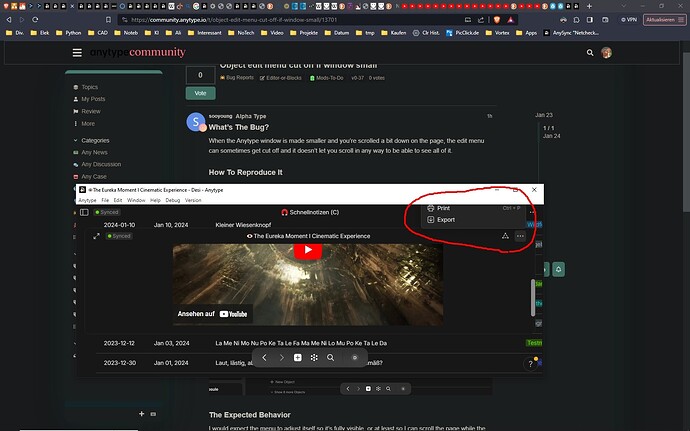Click the YouTube play button thumbnail
The width and height of the screenshot is (690, 431).
click(x=308, y=250)
